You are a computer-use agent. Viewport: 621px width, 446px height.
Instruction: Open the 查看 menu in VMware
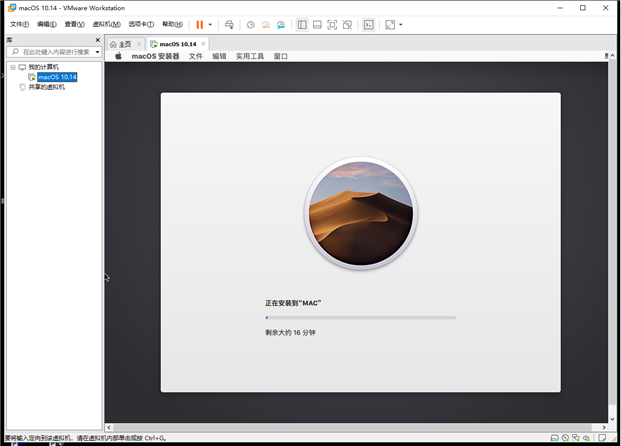[74, 25]
